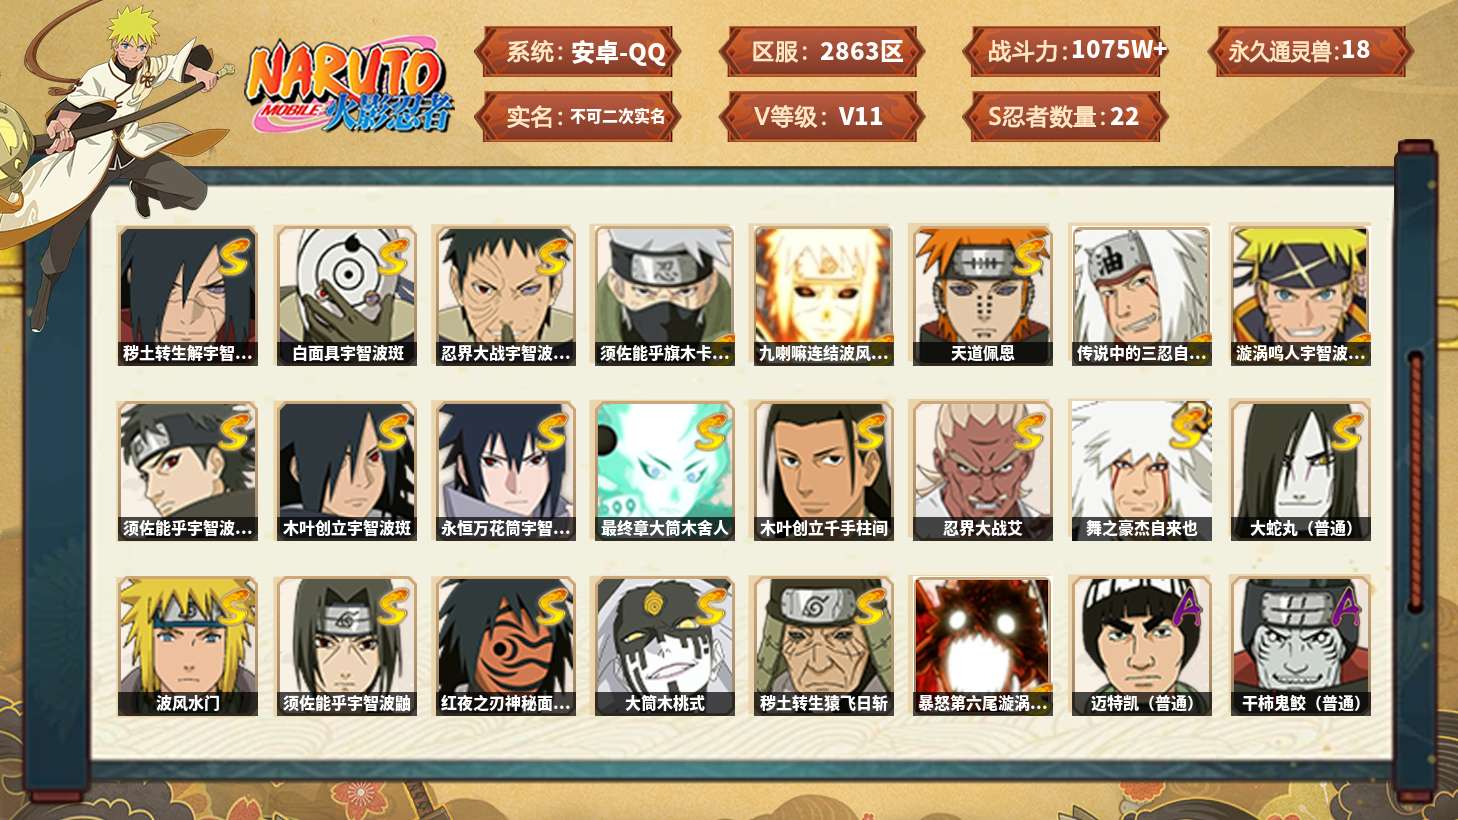Click the 区服: 2863区 server badge
The image size is (1458, 820).
[821, 52]
